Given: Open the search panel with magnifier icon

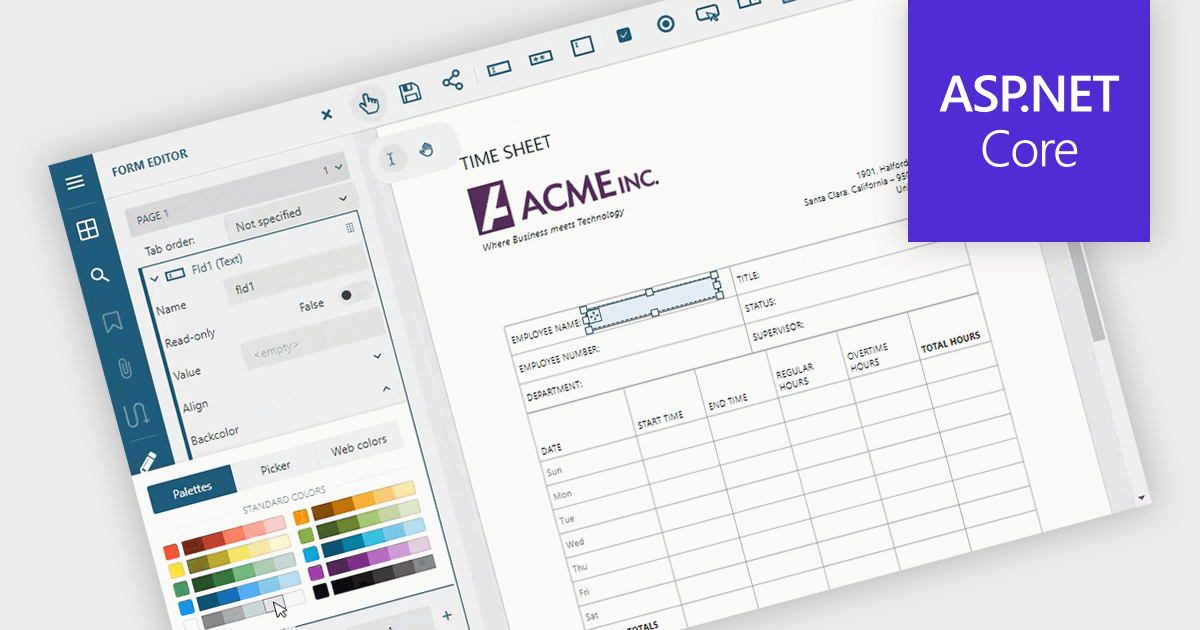Looking at the screenshot, I should [x=99, y=275].
